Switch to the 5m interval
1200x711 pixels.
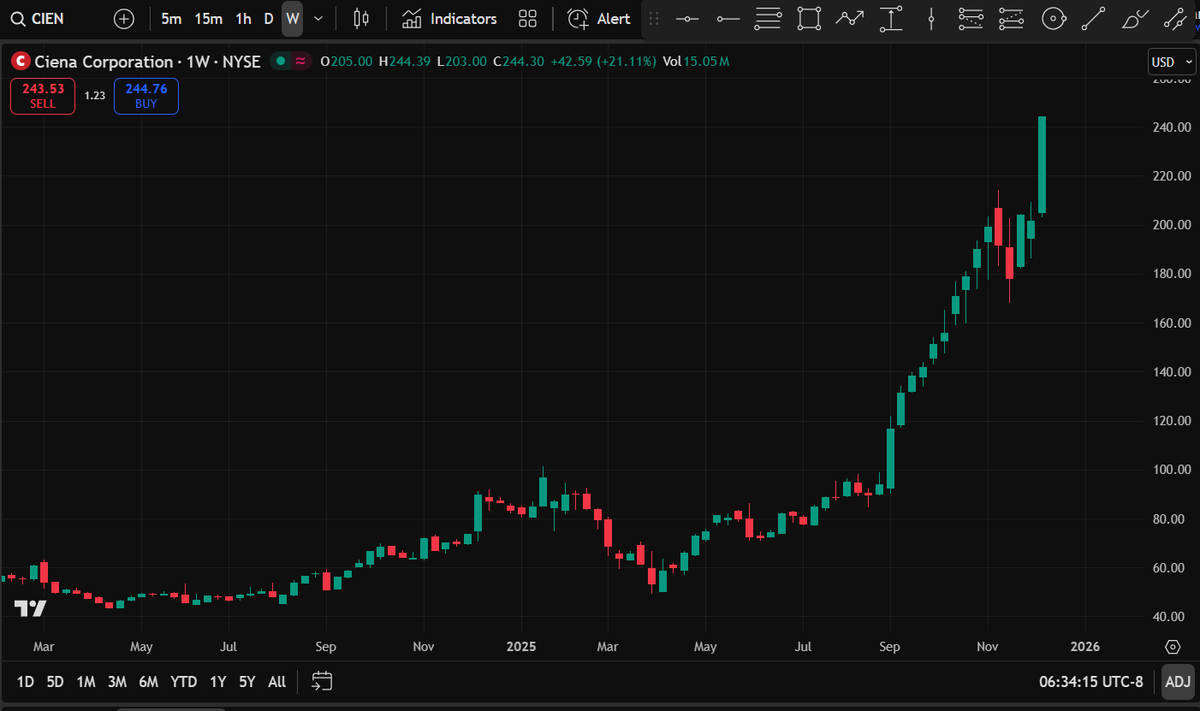[x=171, y=18]
